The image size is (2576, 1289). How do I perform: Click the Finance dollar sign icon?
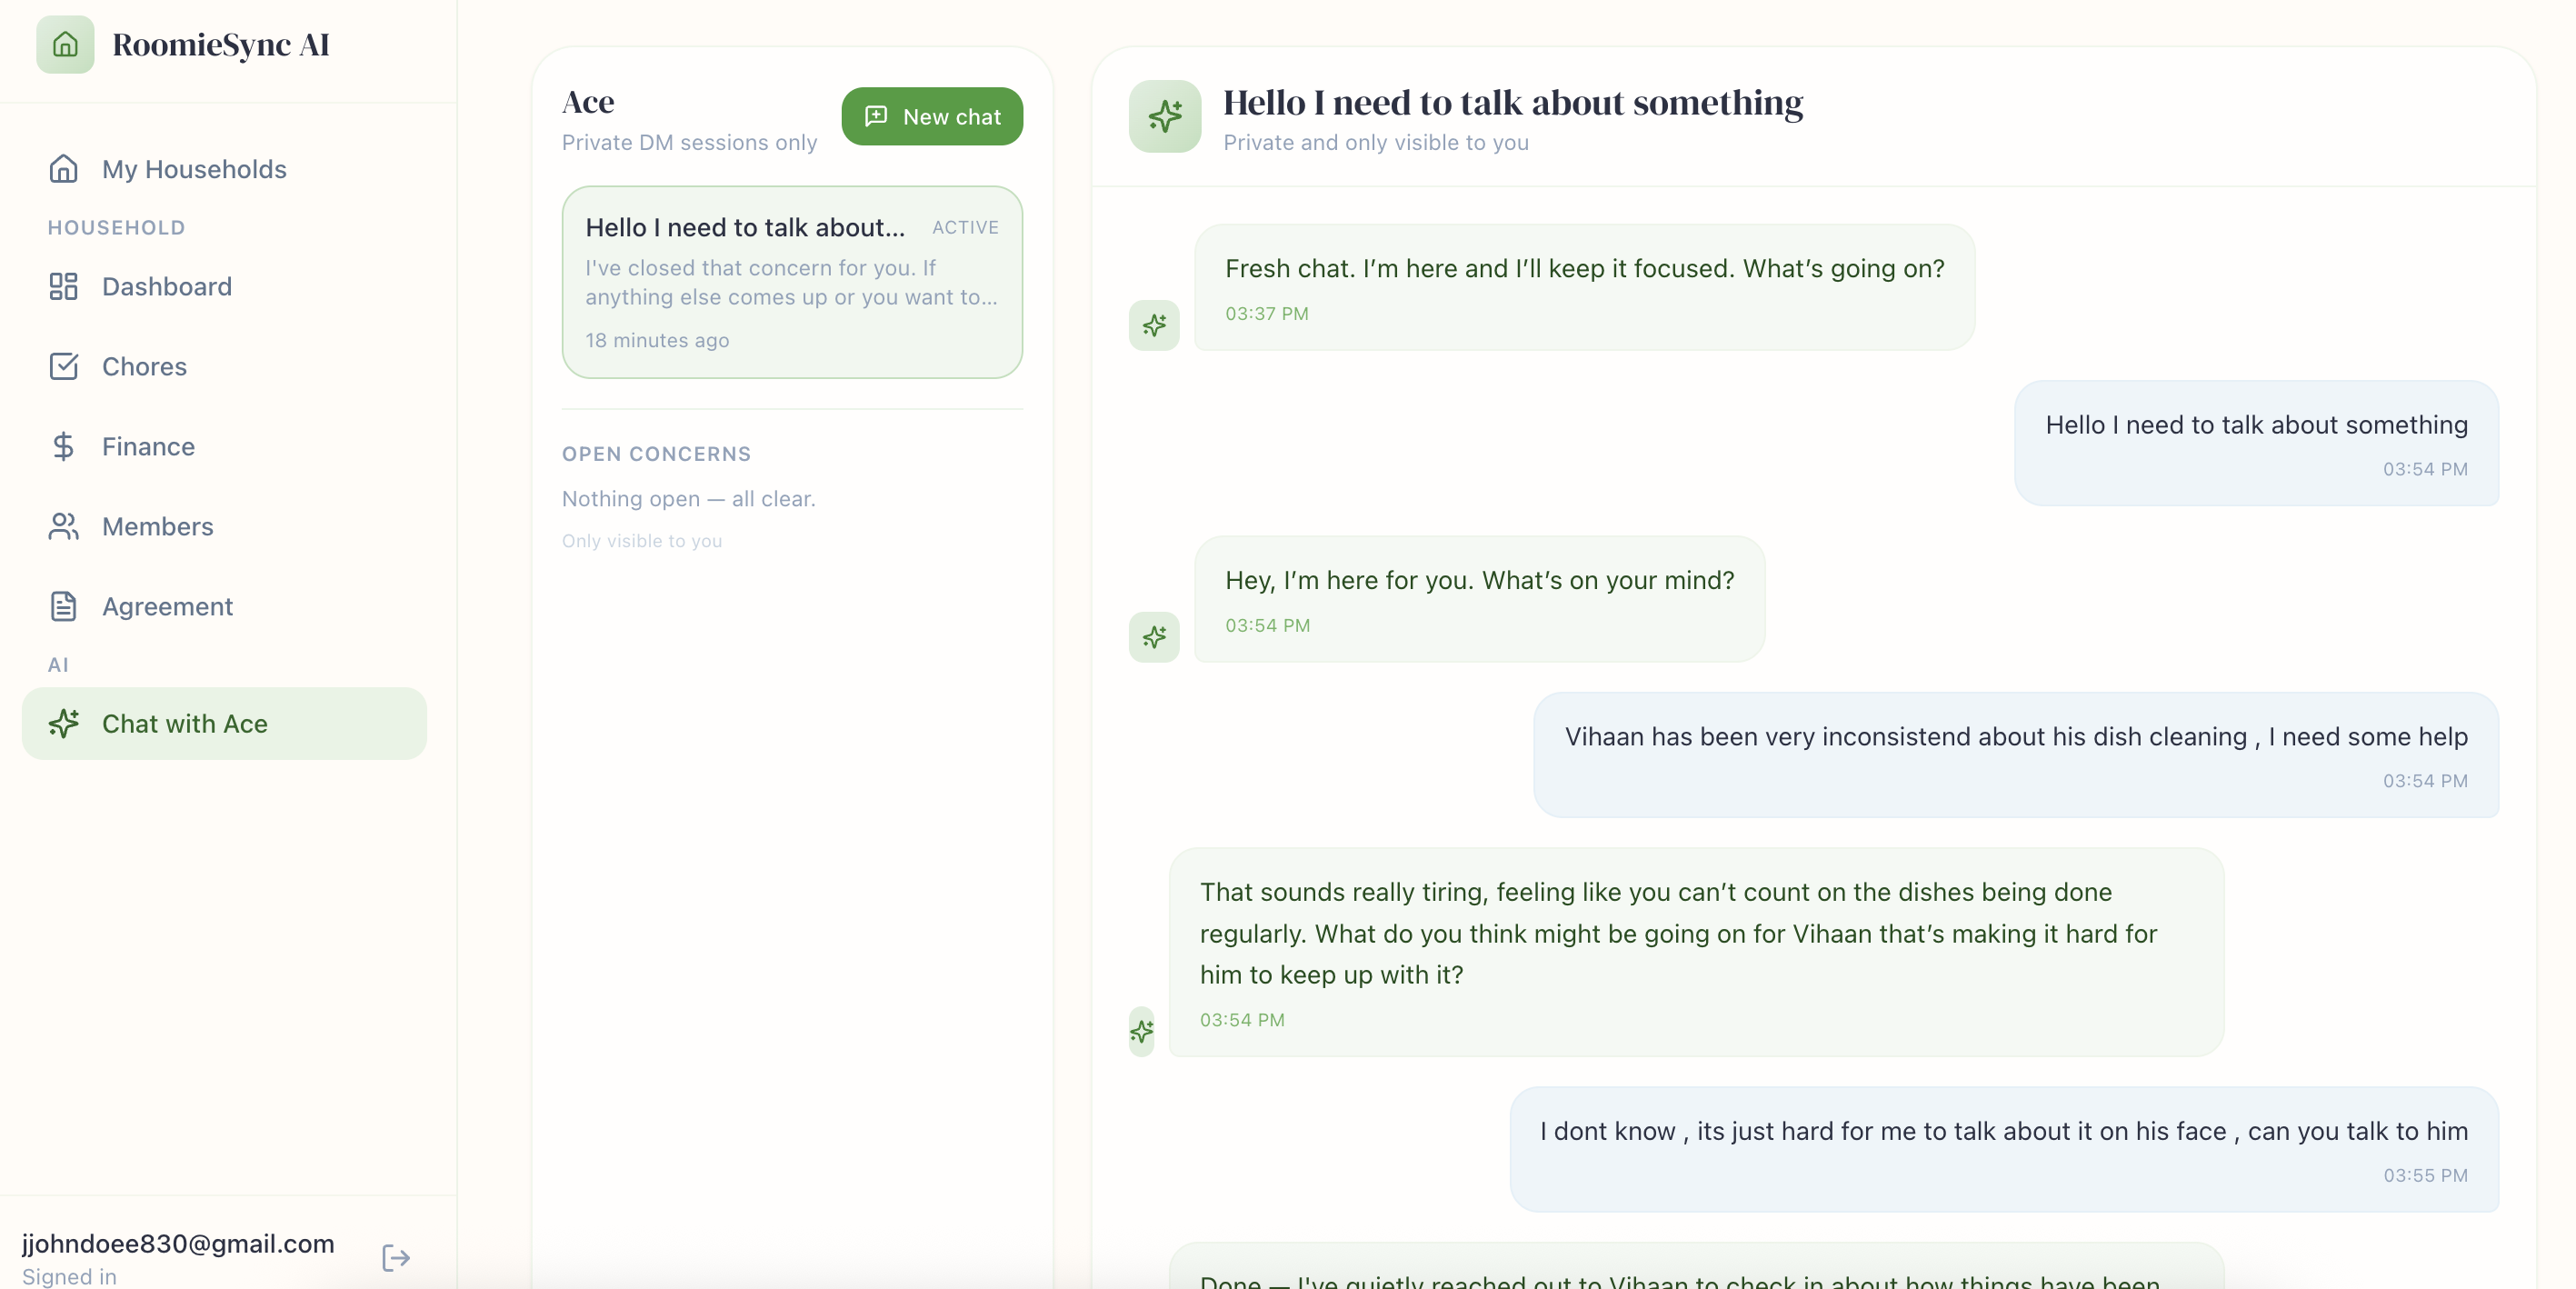point(63,447)
